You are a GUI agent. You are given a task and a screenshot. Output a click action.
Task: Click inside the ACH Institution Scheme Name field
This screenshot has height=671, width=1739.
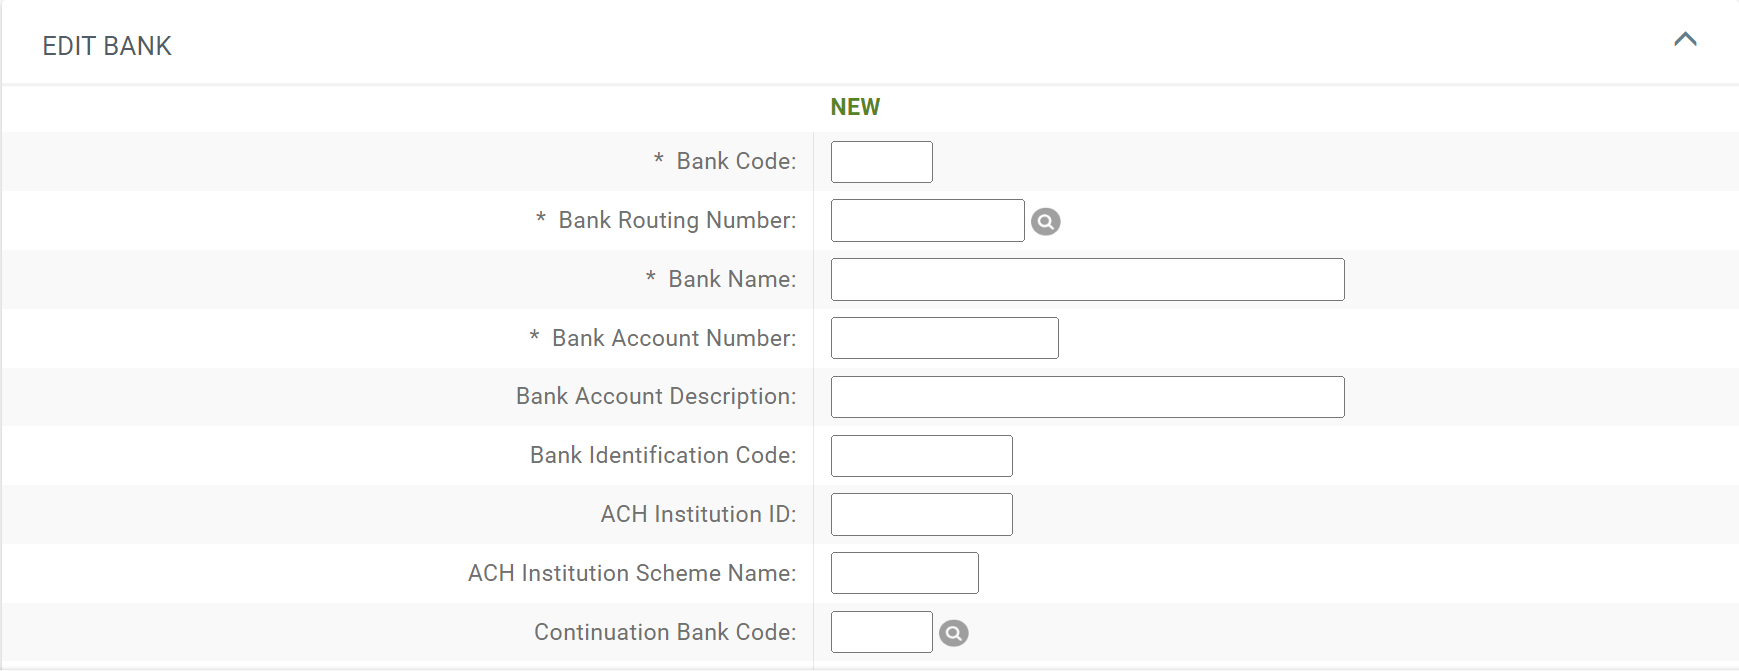click(903, 573)
